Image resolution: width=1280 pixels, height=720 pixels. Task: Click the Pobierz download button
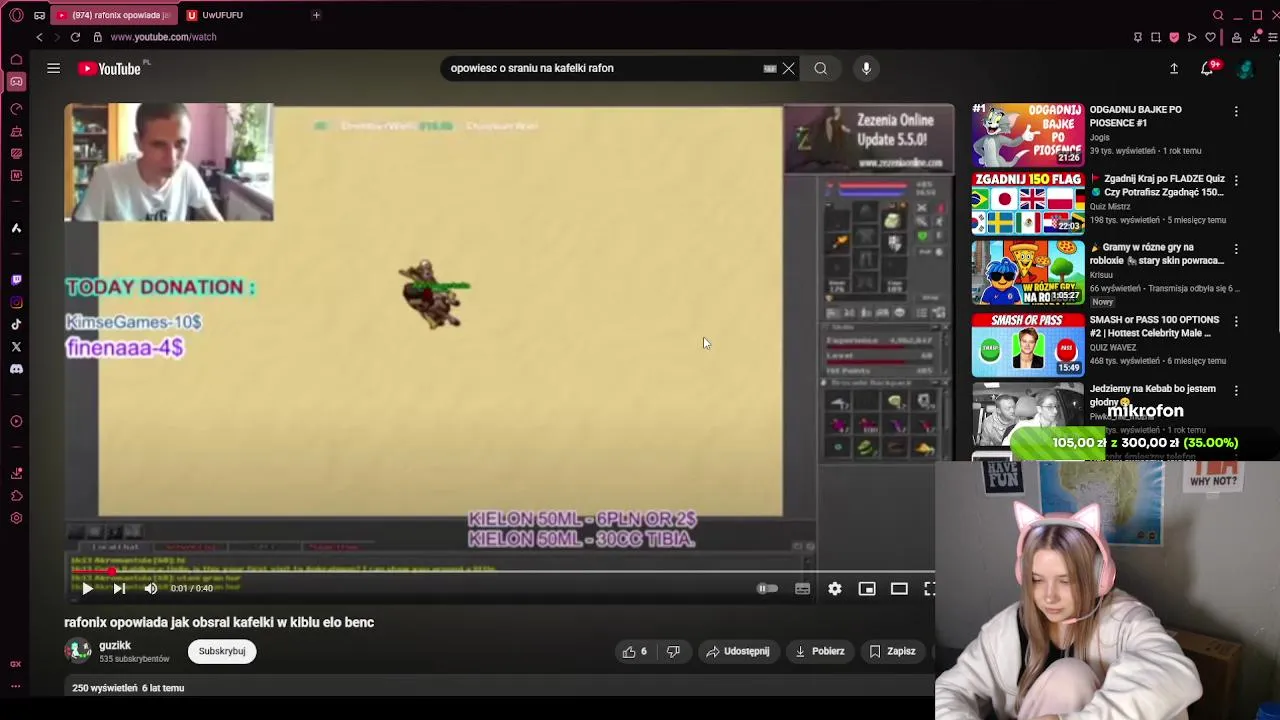point(820,651)
